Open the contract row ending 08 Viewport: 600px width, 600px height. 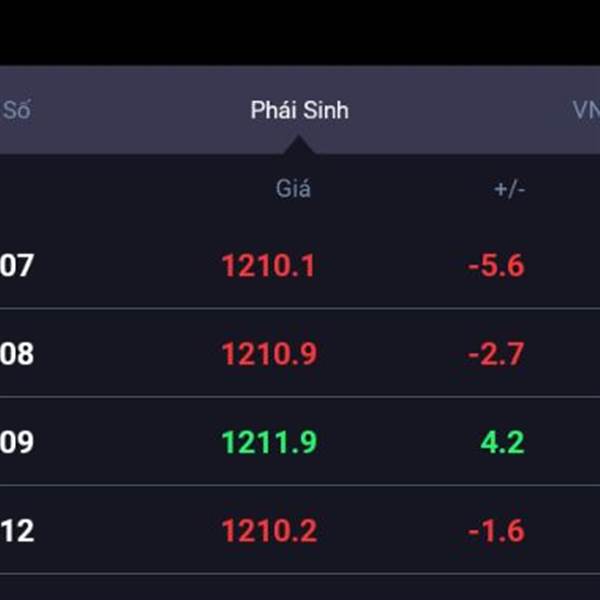[300, 353]
